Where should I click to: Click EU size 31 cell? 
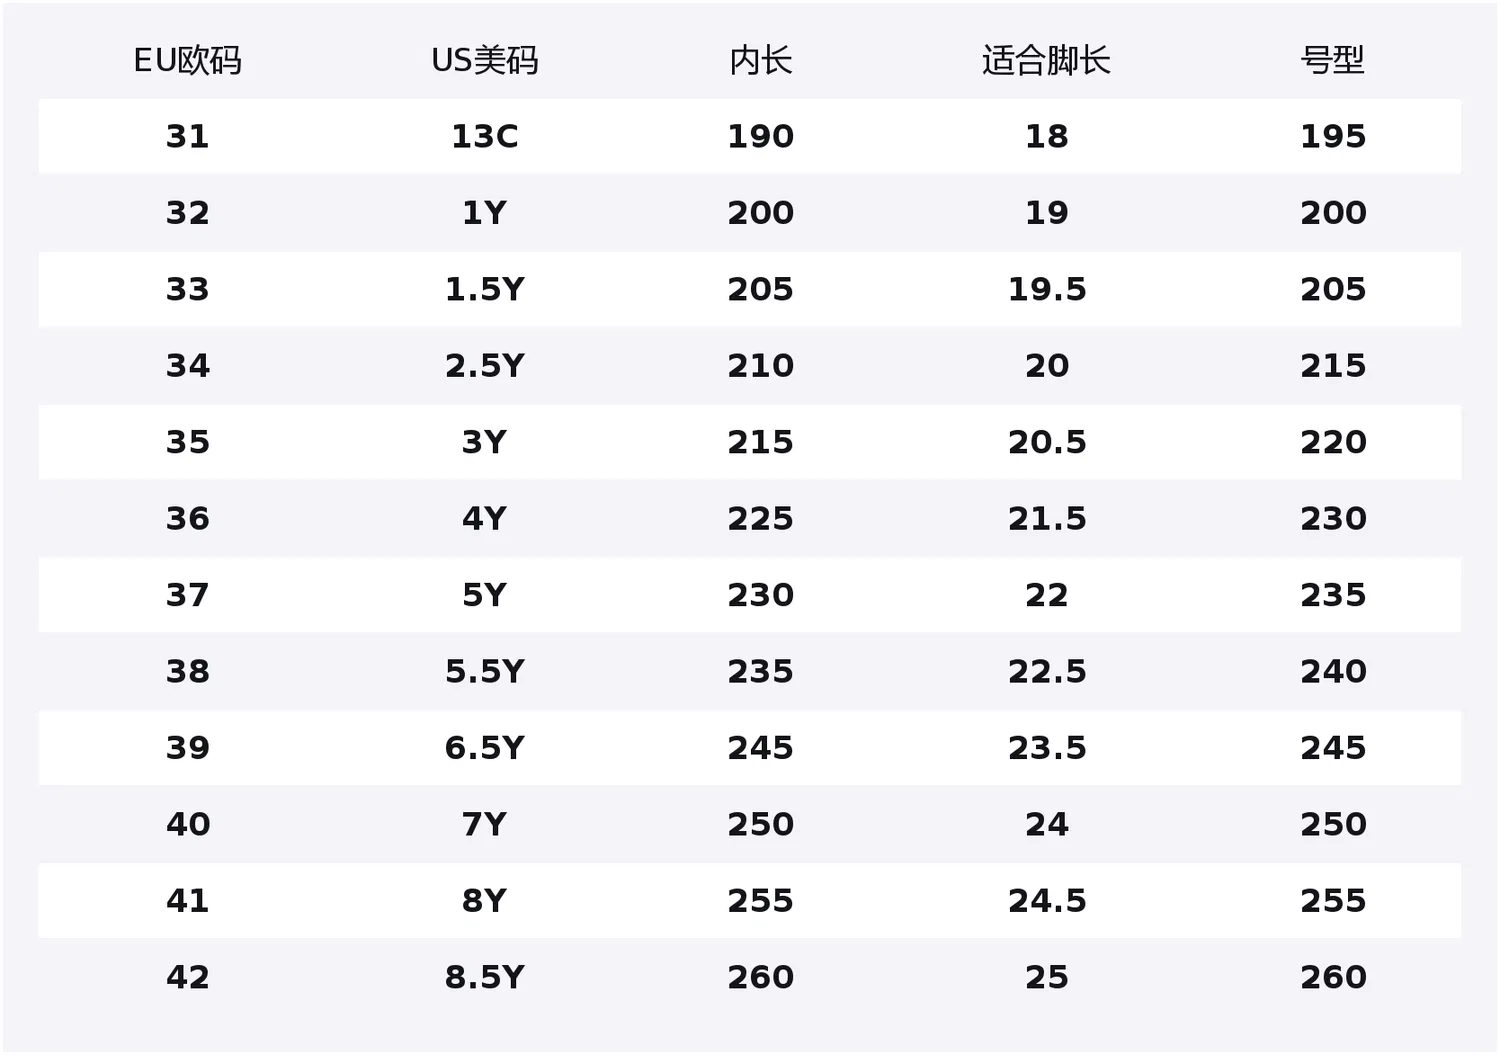(187, 136)
